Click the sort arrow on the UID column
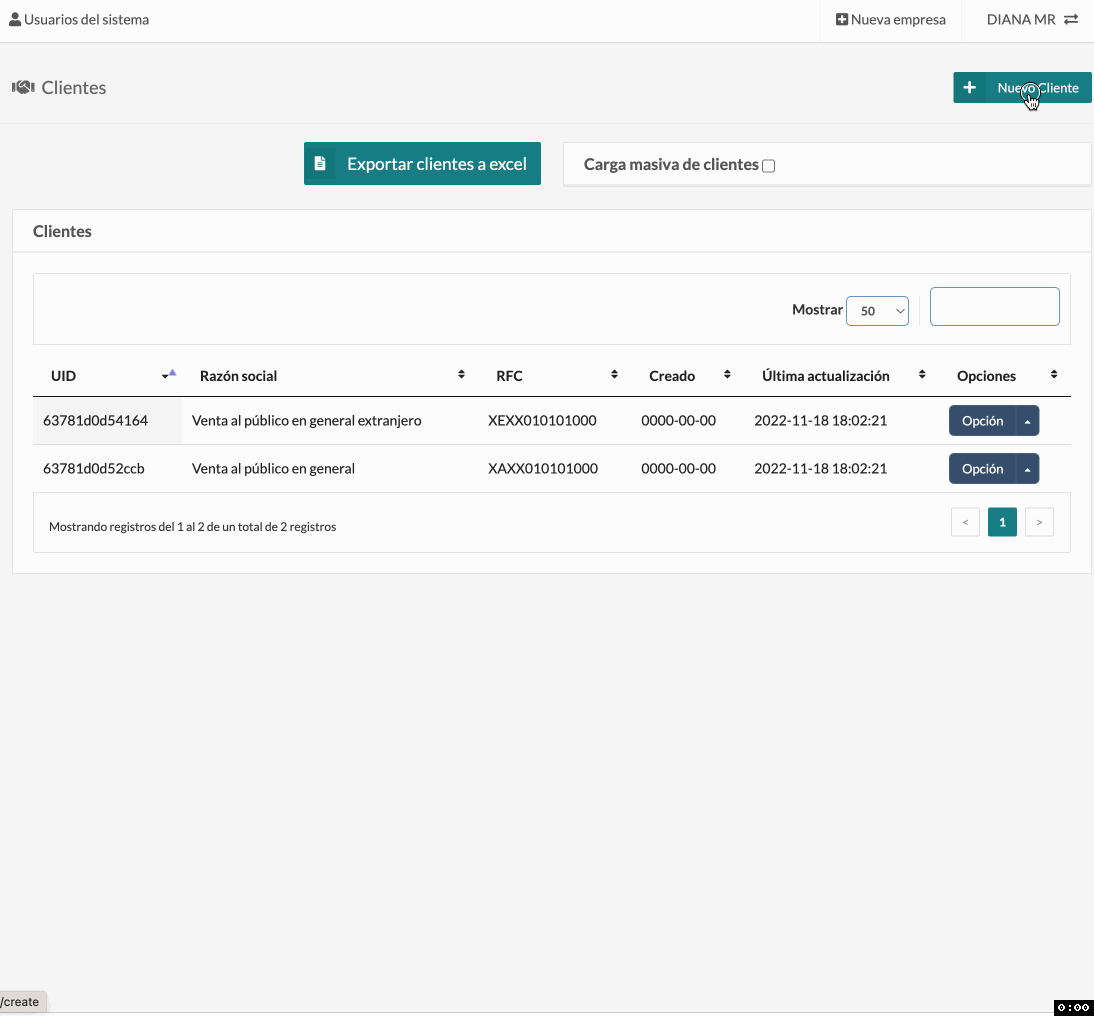 click(169, 372)
